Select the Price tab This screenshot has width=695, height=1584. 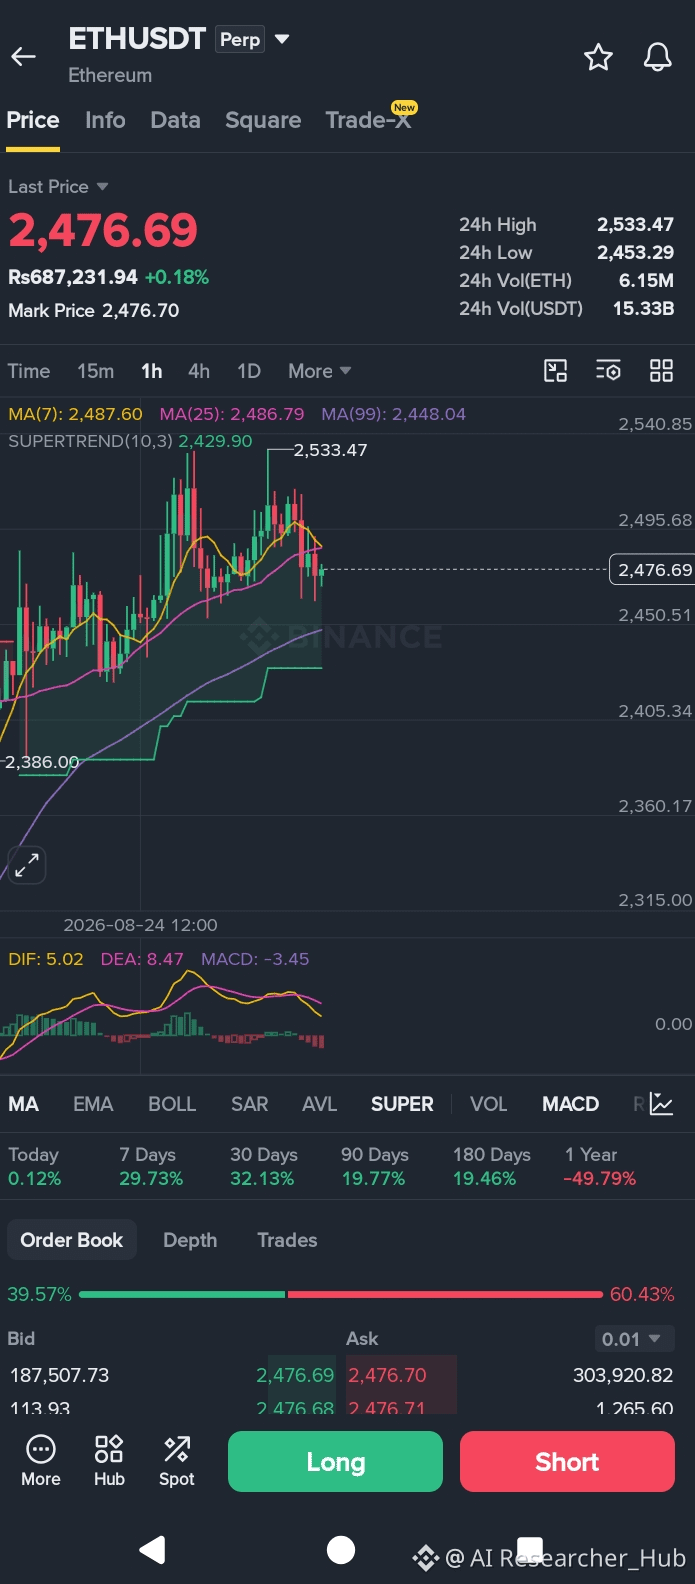click(33, 120)
